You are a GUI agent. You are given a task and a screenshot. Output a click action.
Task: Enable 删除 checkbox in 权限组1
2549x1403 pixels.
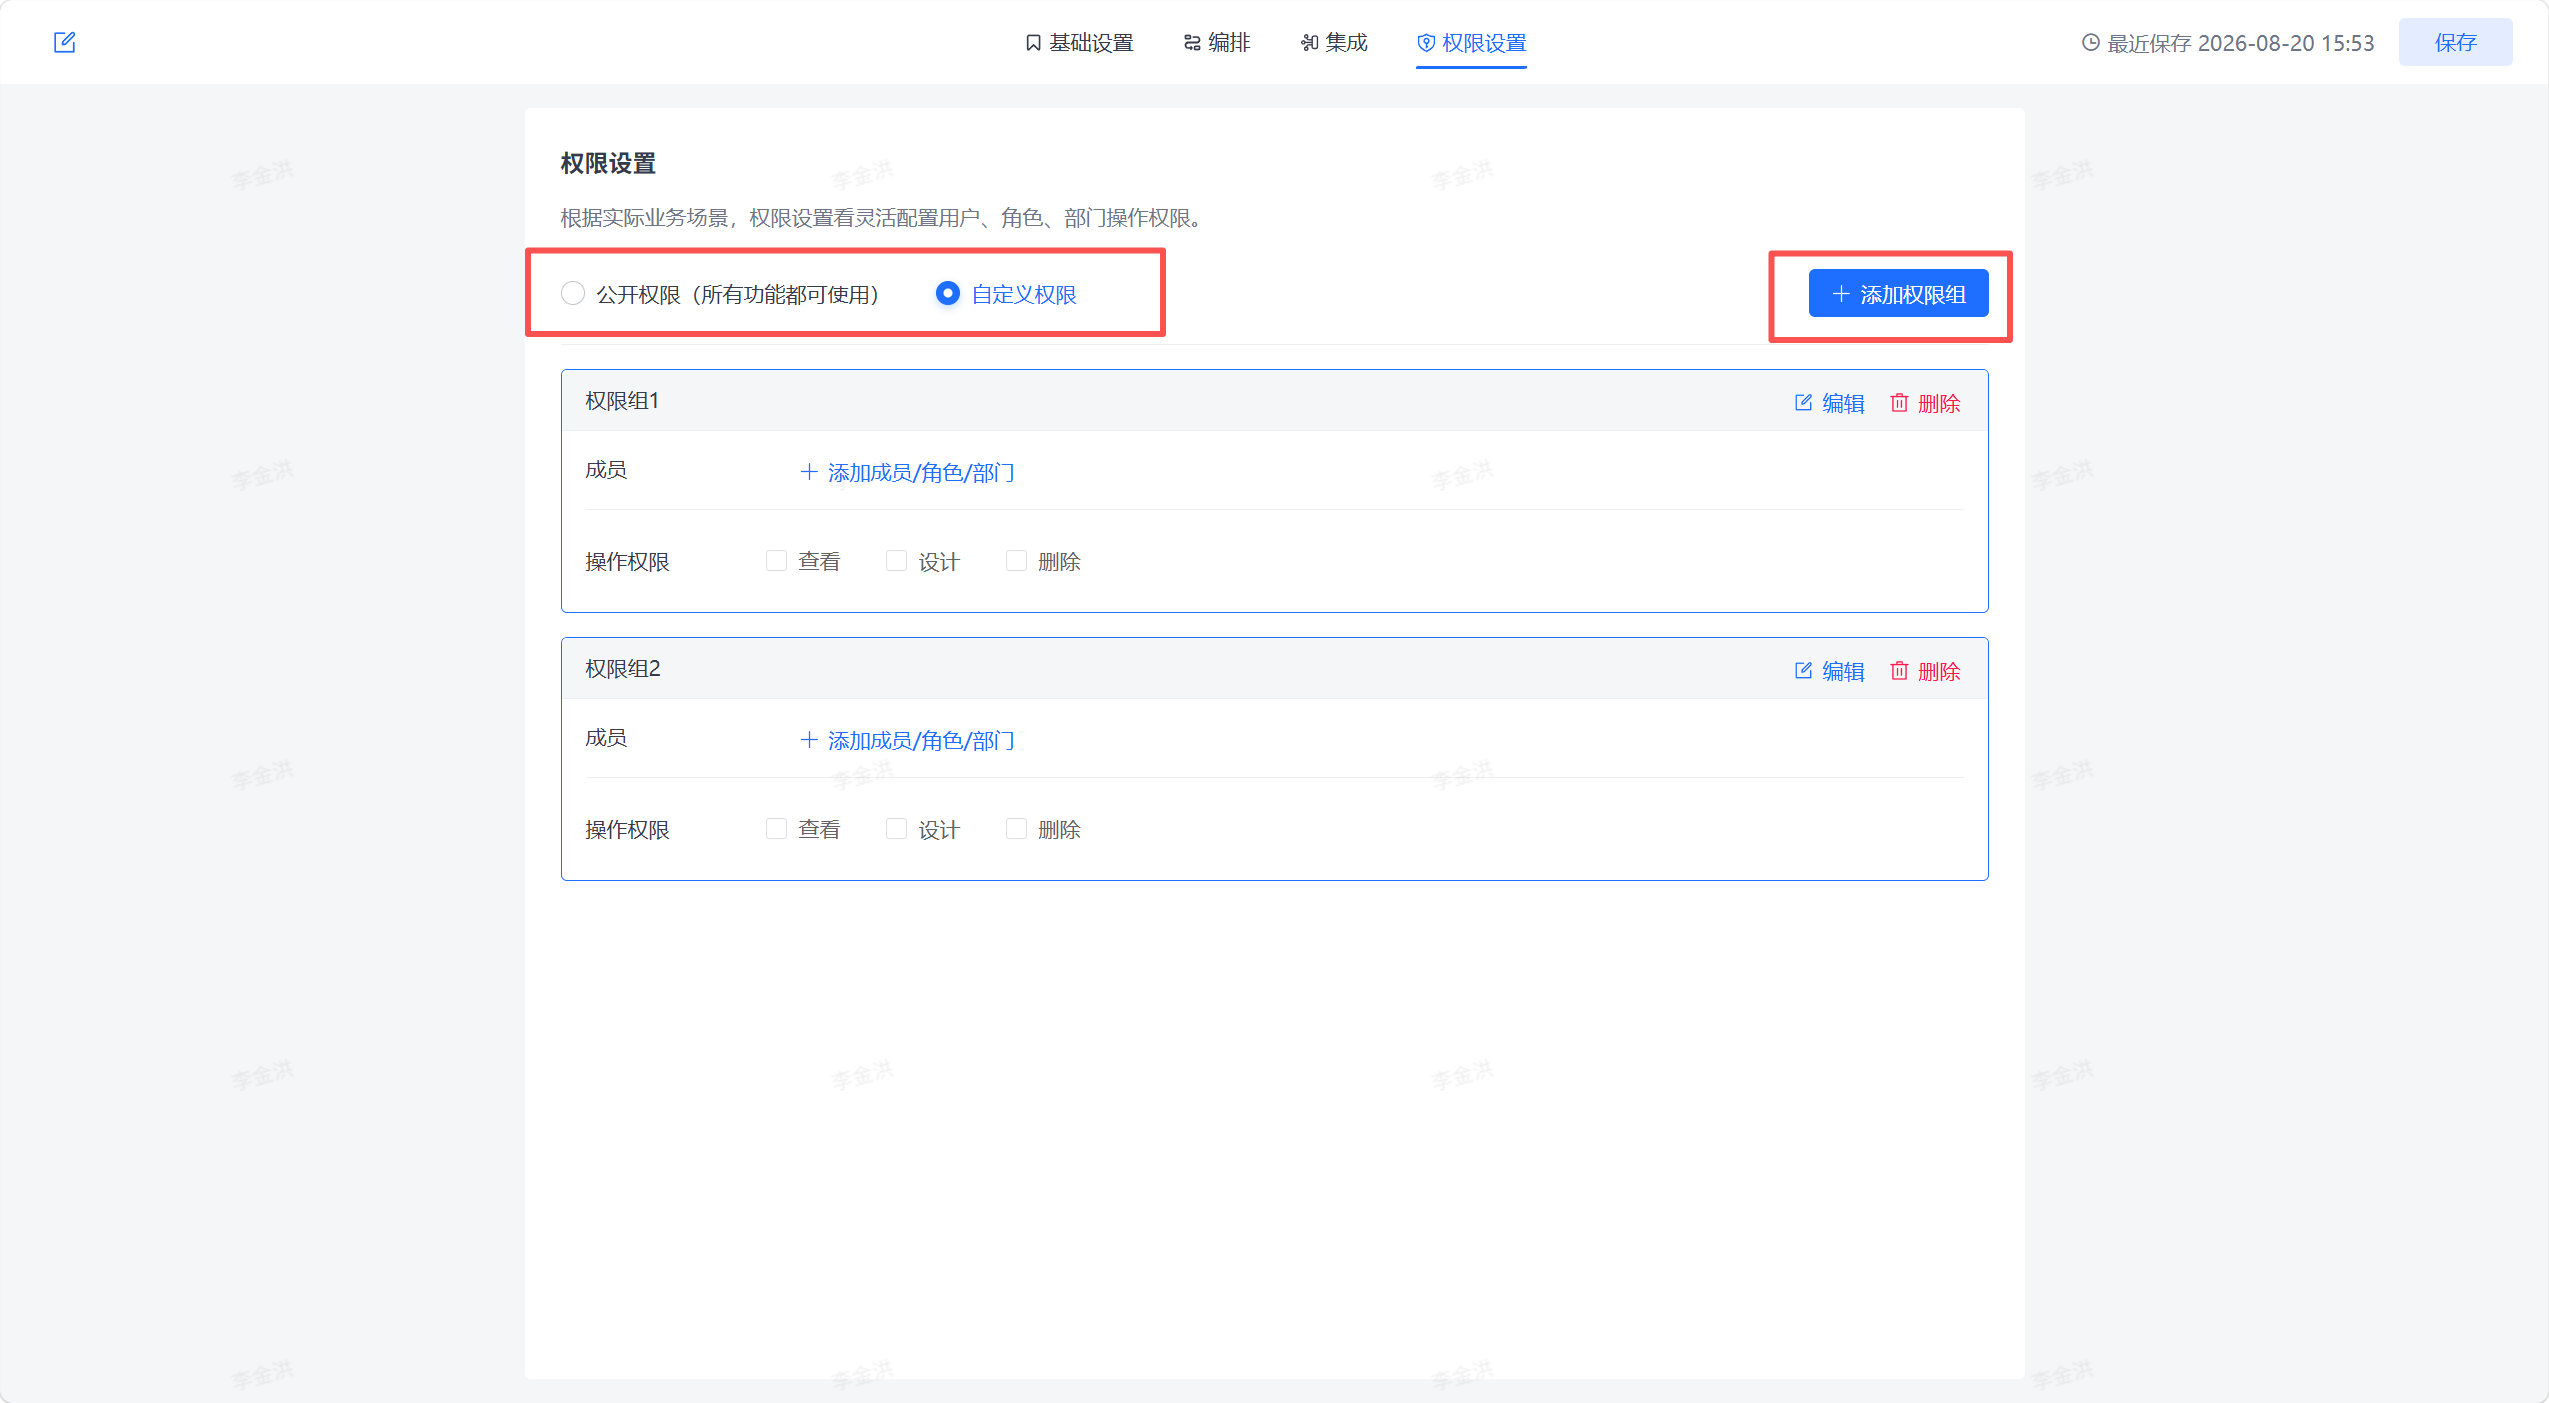coord(1016,561)
